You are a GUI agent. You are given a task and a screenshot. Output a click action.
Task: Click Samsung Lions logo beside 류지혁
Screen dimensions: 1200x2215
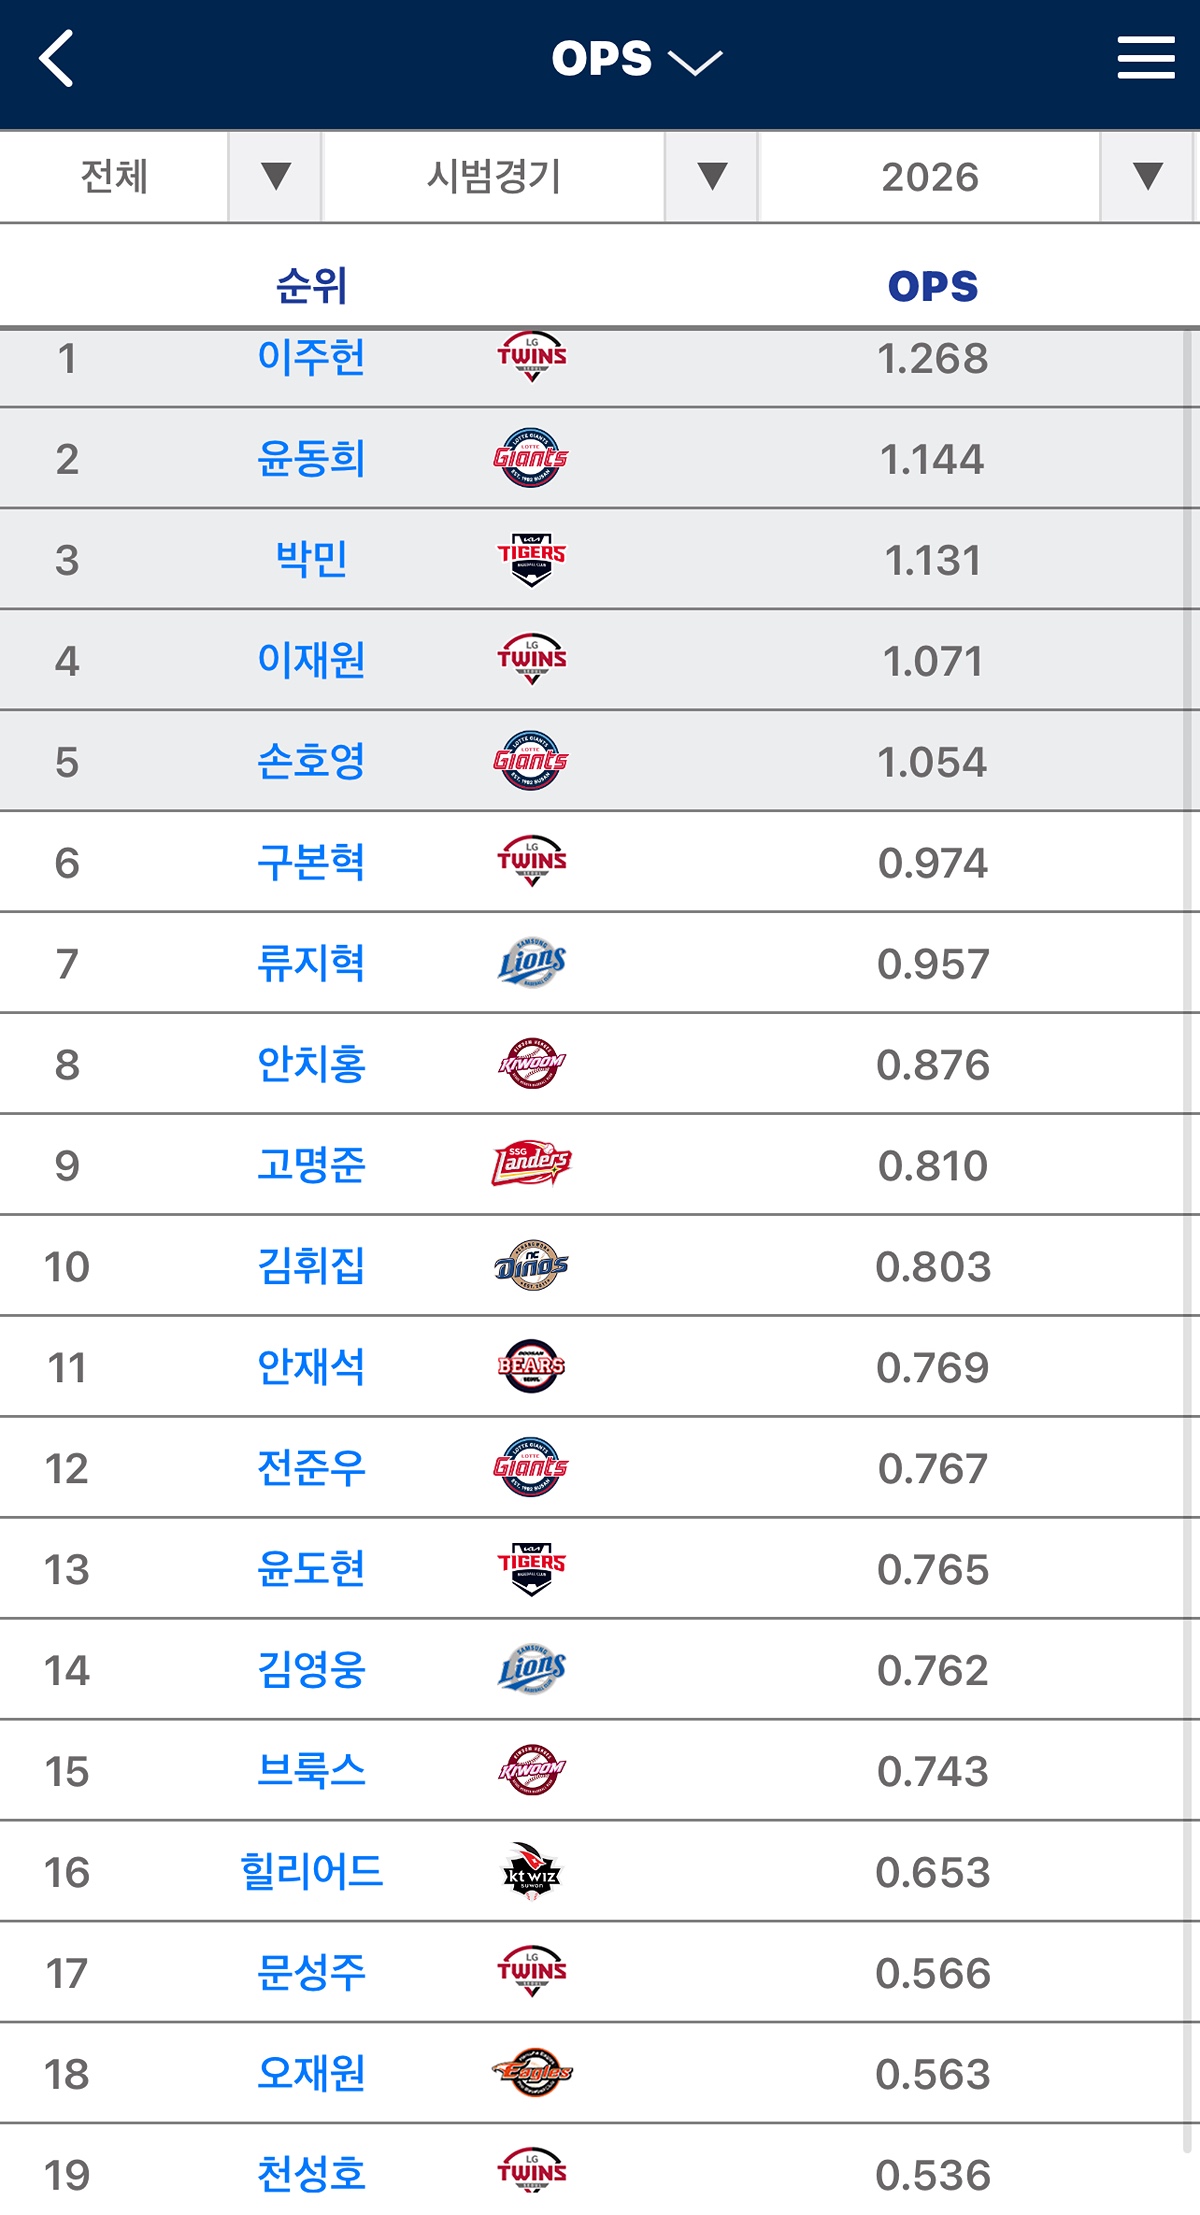[x=532, y=963]
